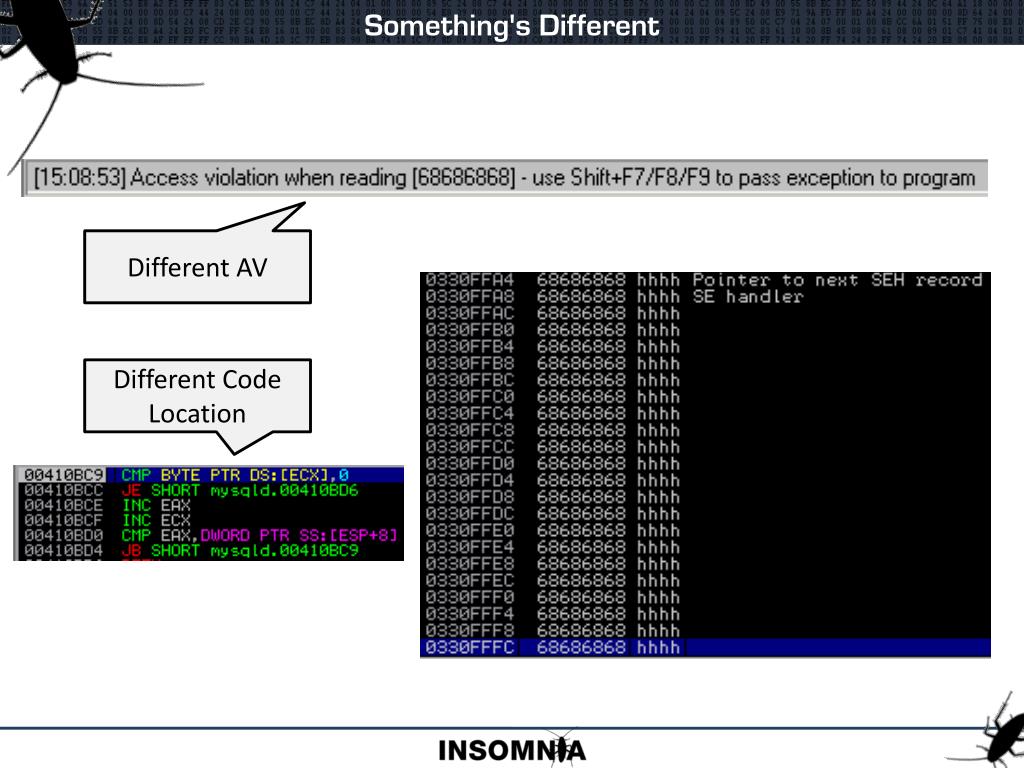This screenshot has height=768, width=1024.
Task: Select stack row 0330FFA4 pointer to next SEH record
Action: (x=705, y=280)
